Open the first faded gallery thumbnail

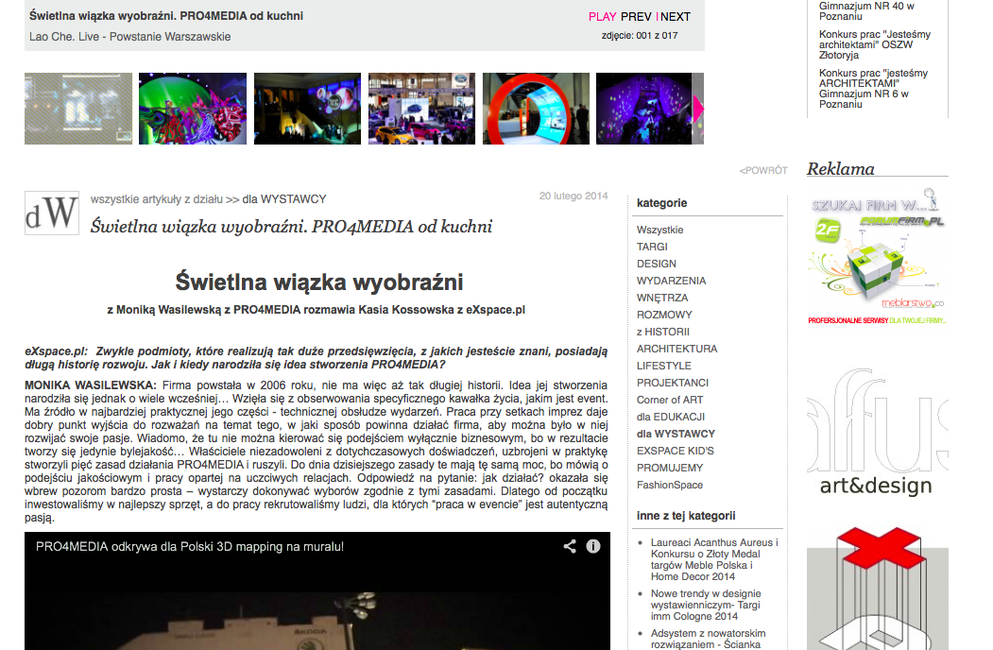(79, 109)
